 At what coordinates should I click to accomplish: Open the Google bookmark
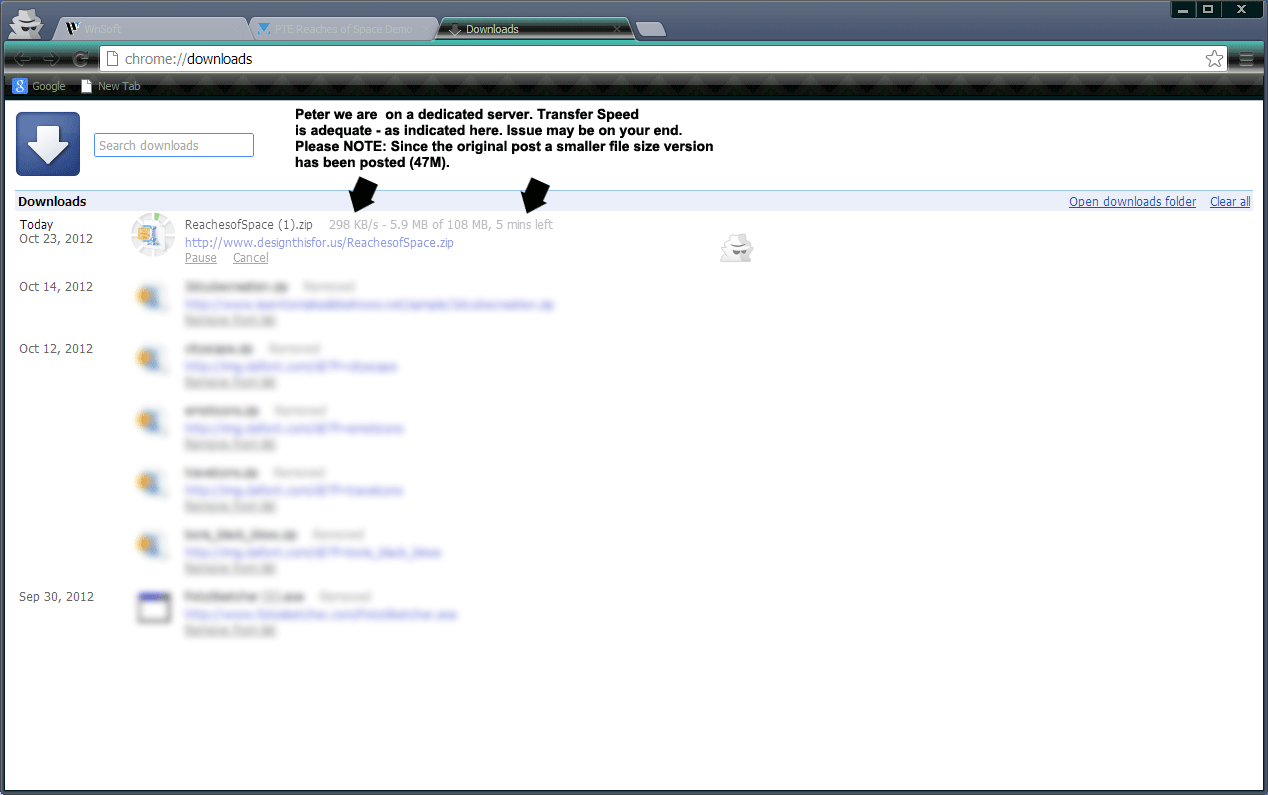coord(39,86)
